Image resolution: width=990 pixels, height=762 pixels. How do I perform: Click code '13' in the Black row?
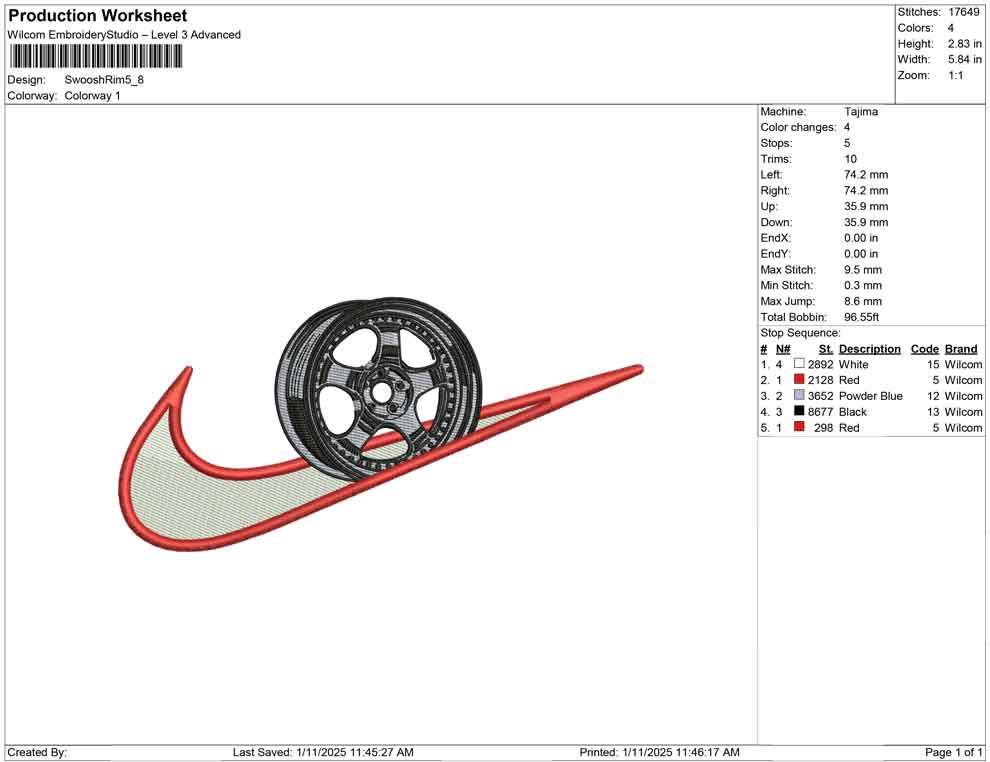[933, 412]
